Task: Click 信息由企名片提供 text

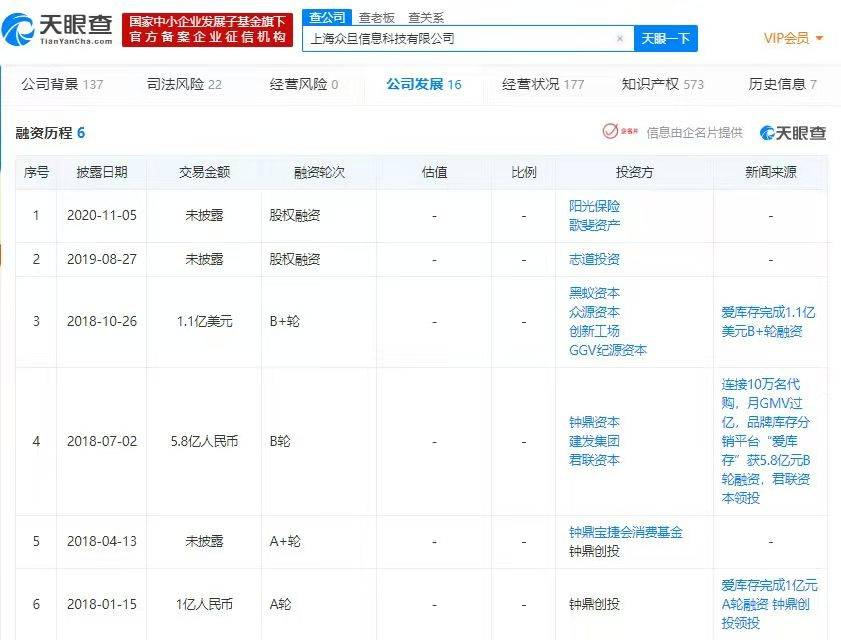Action: pos(695,133)
